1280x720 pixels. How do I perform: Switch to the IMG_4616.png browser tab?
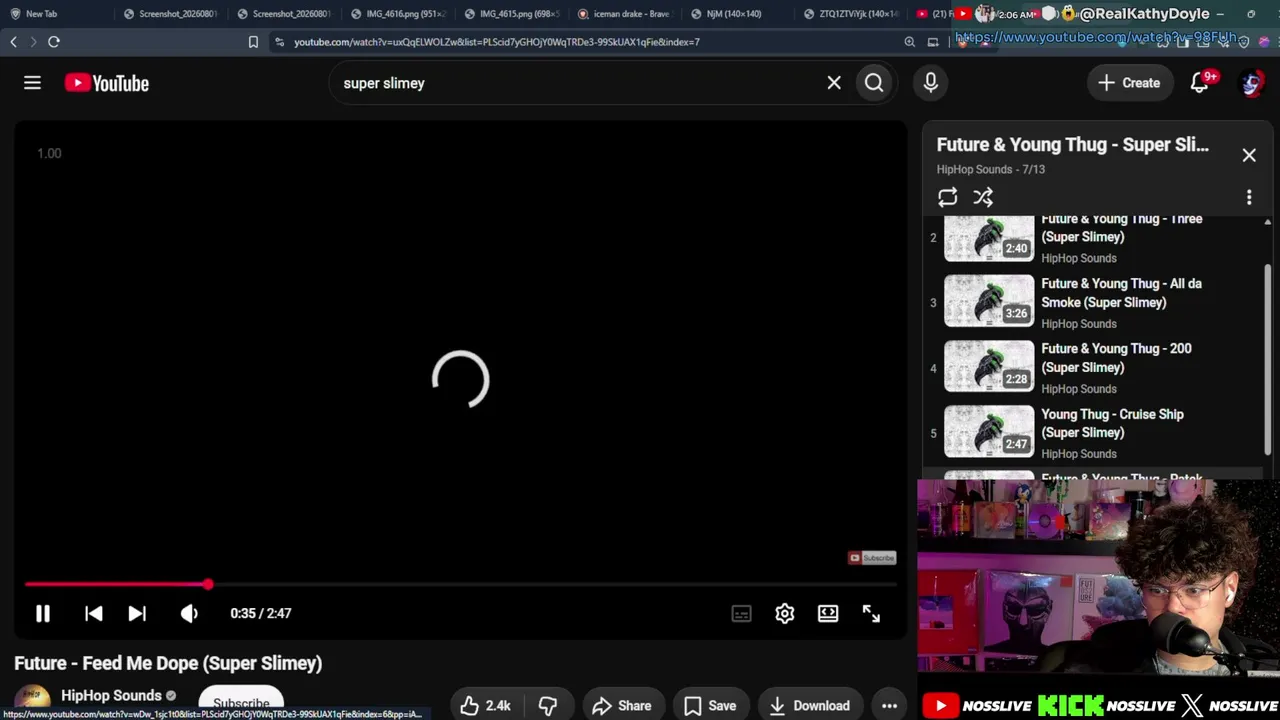click(398, 14)
